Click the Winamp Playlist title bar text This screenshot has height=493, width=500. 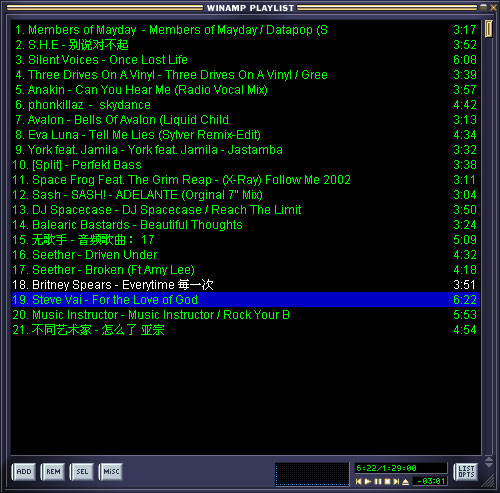(250, 8)
